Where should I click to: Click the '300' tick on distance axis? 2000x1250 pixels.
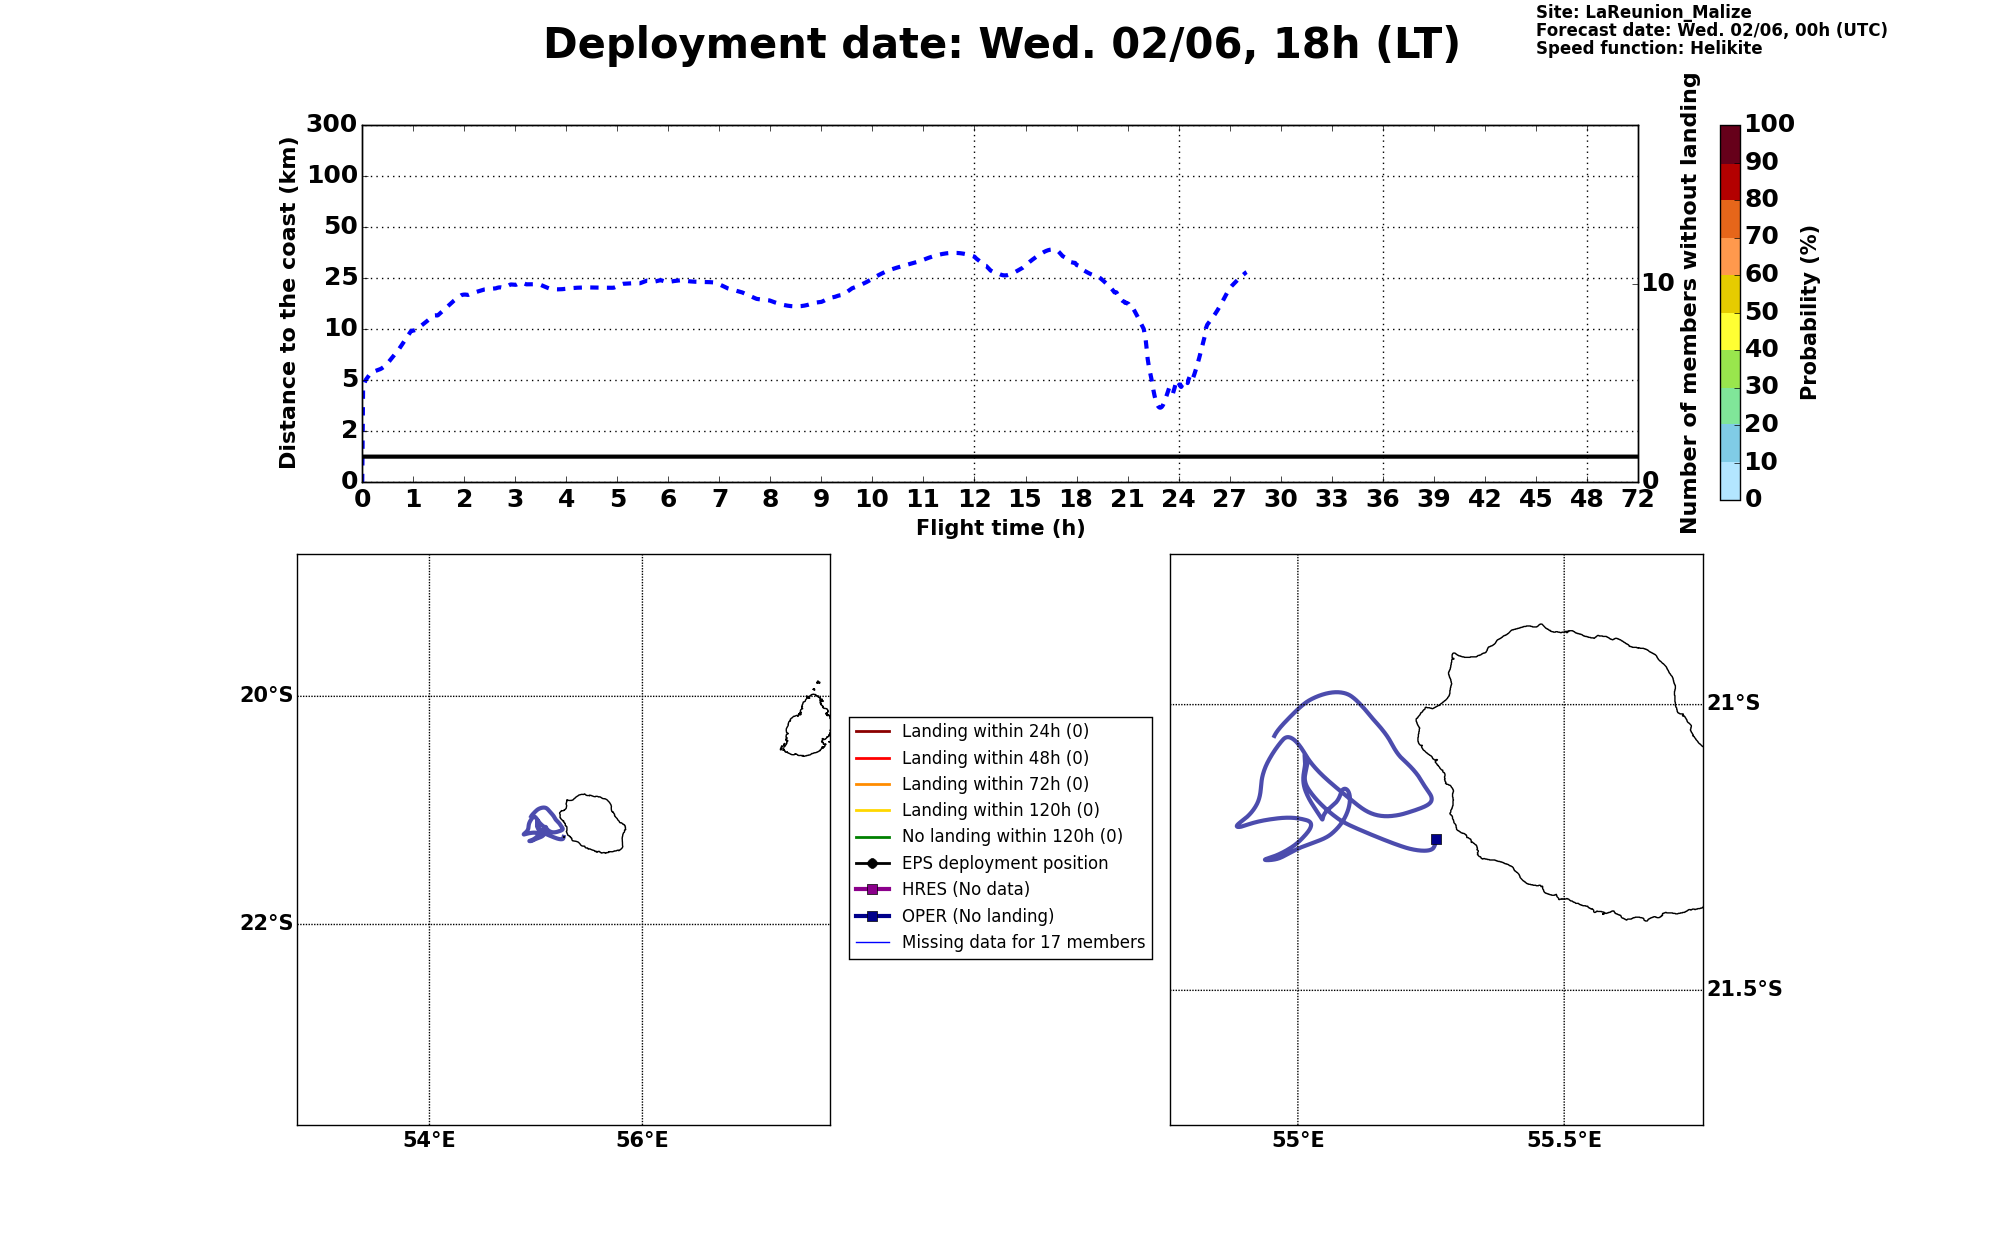[331, 124]
